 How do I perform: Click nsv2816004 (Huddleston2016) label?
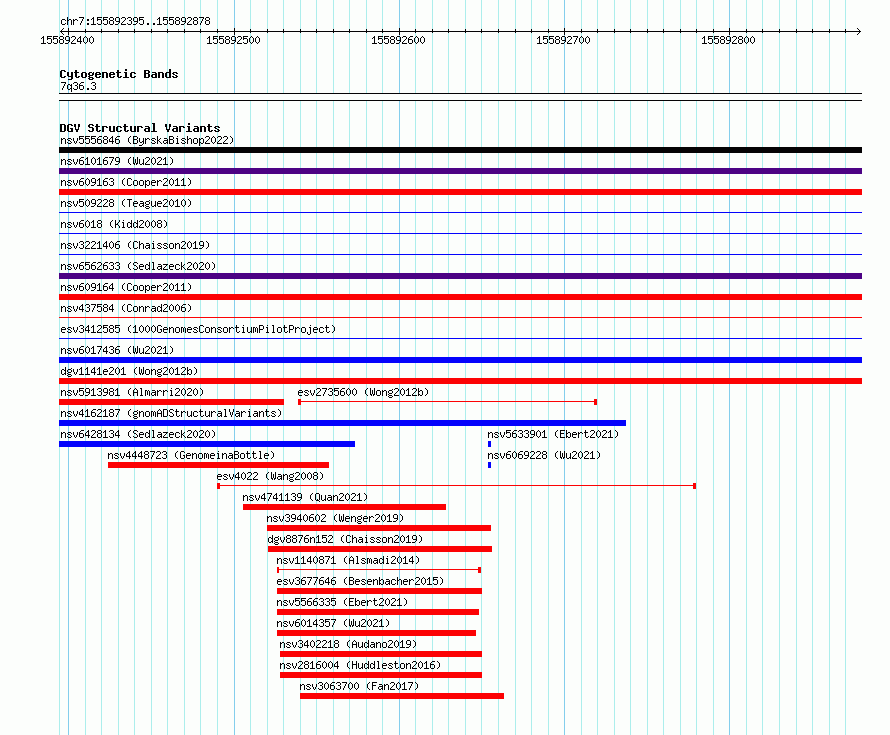tap(360, 665)
